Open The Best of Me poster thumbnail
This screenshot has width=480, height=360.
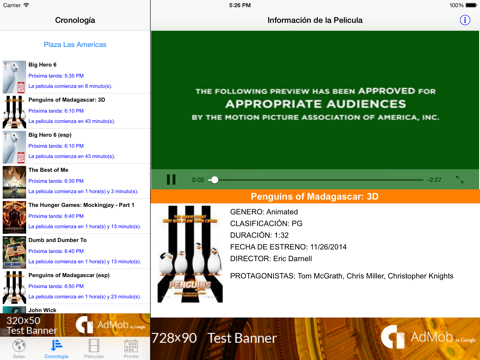[14, 182]
